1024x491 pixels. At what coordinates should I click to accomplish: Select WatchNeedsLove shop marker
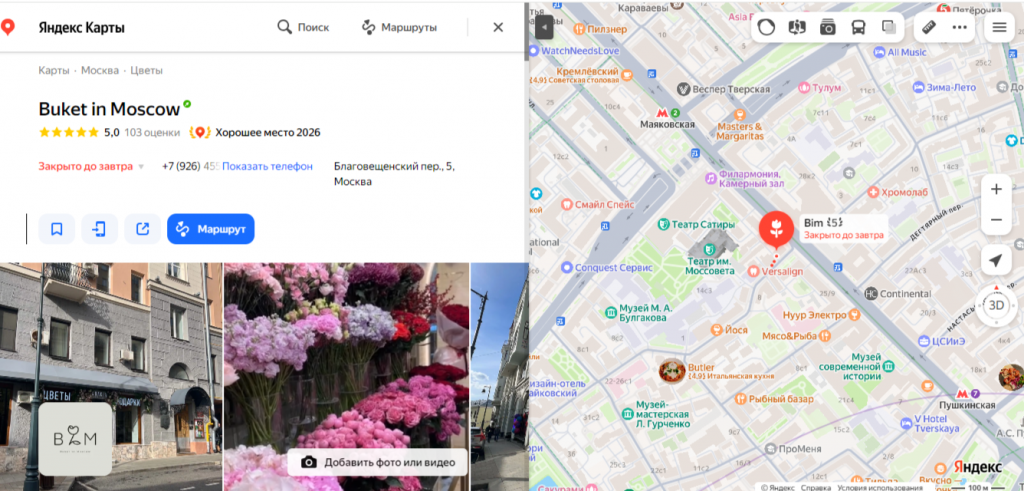tap(574, 50)
